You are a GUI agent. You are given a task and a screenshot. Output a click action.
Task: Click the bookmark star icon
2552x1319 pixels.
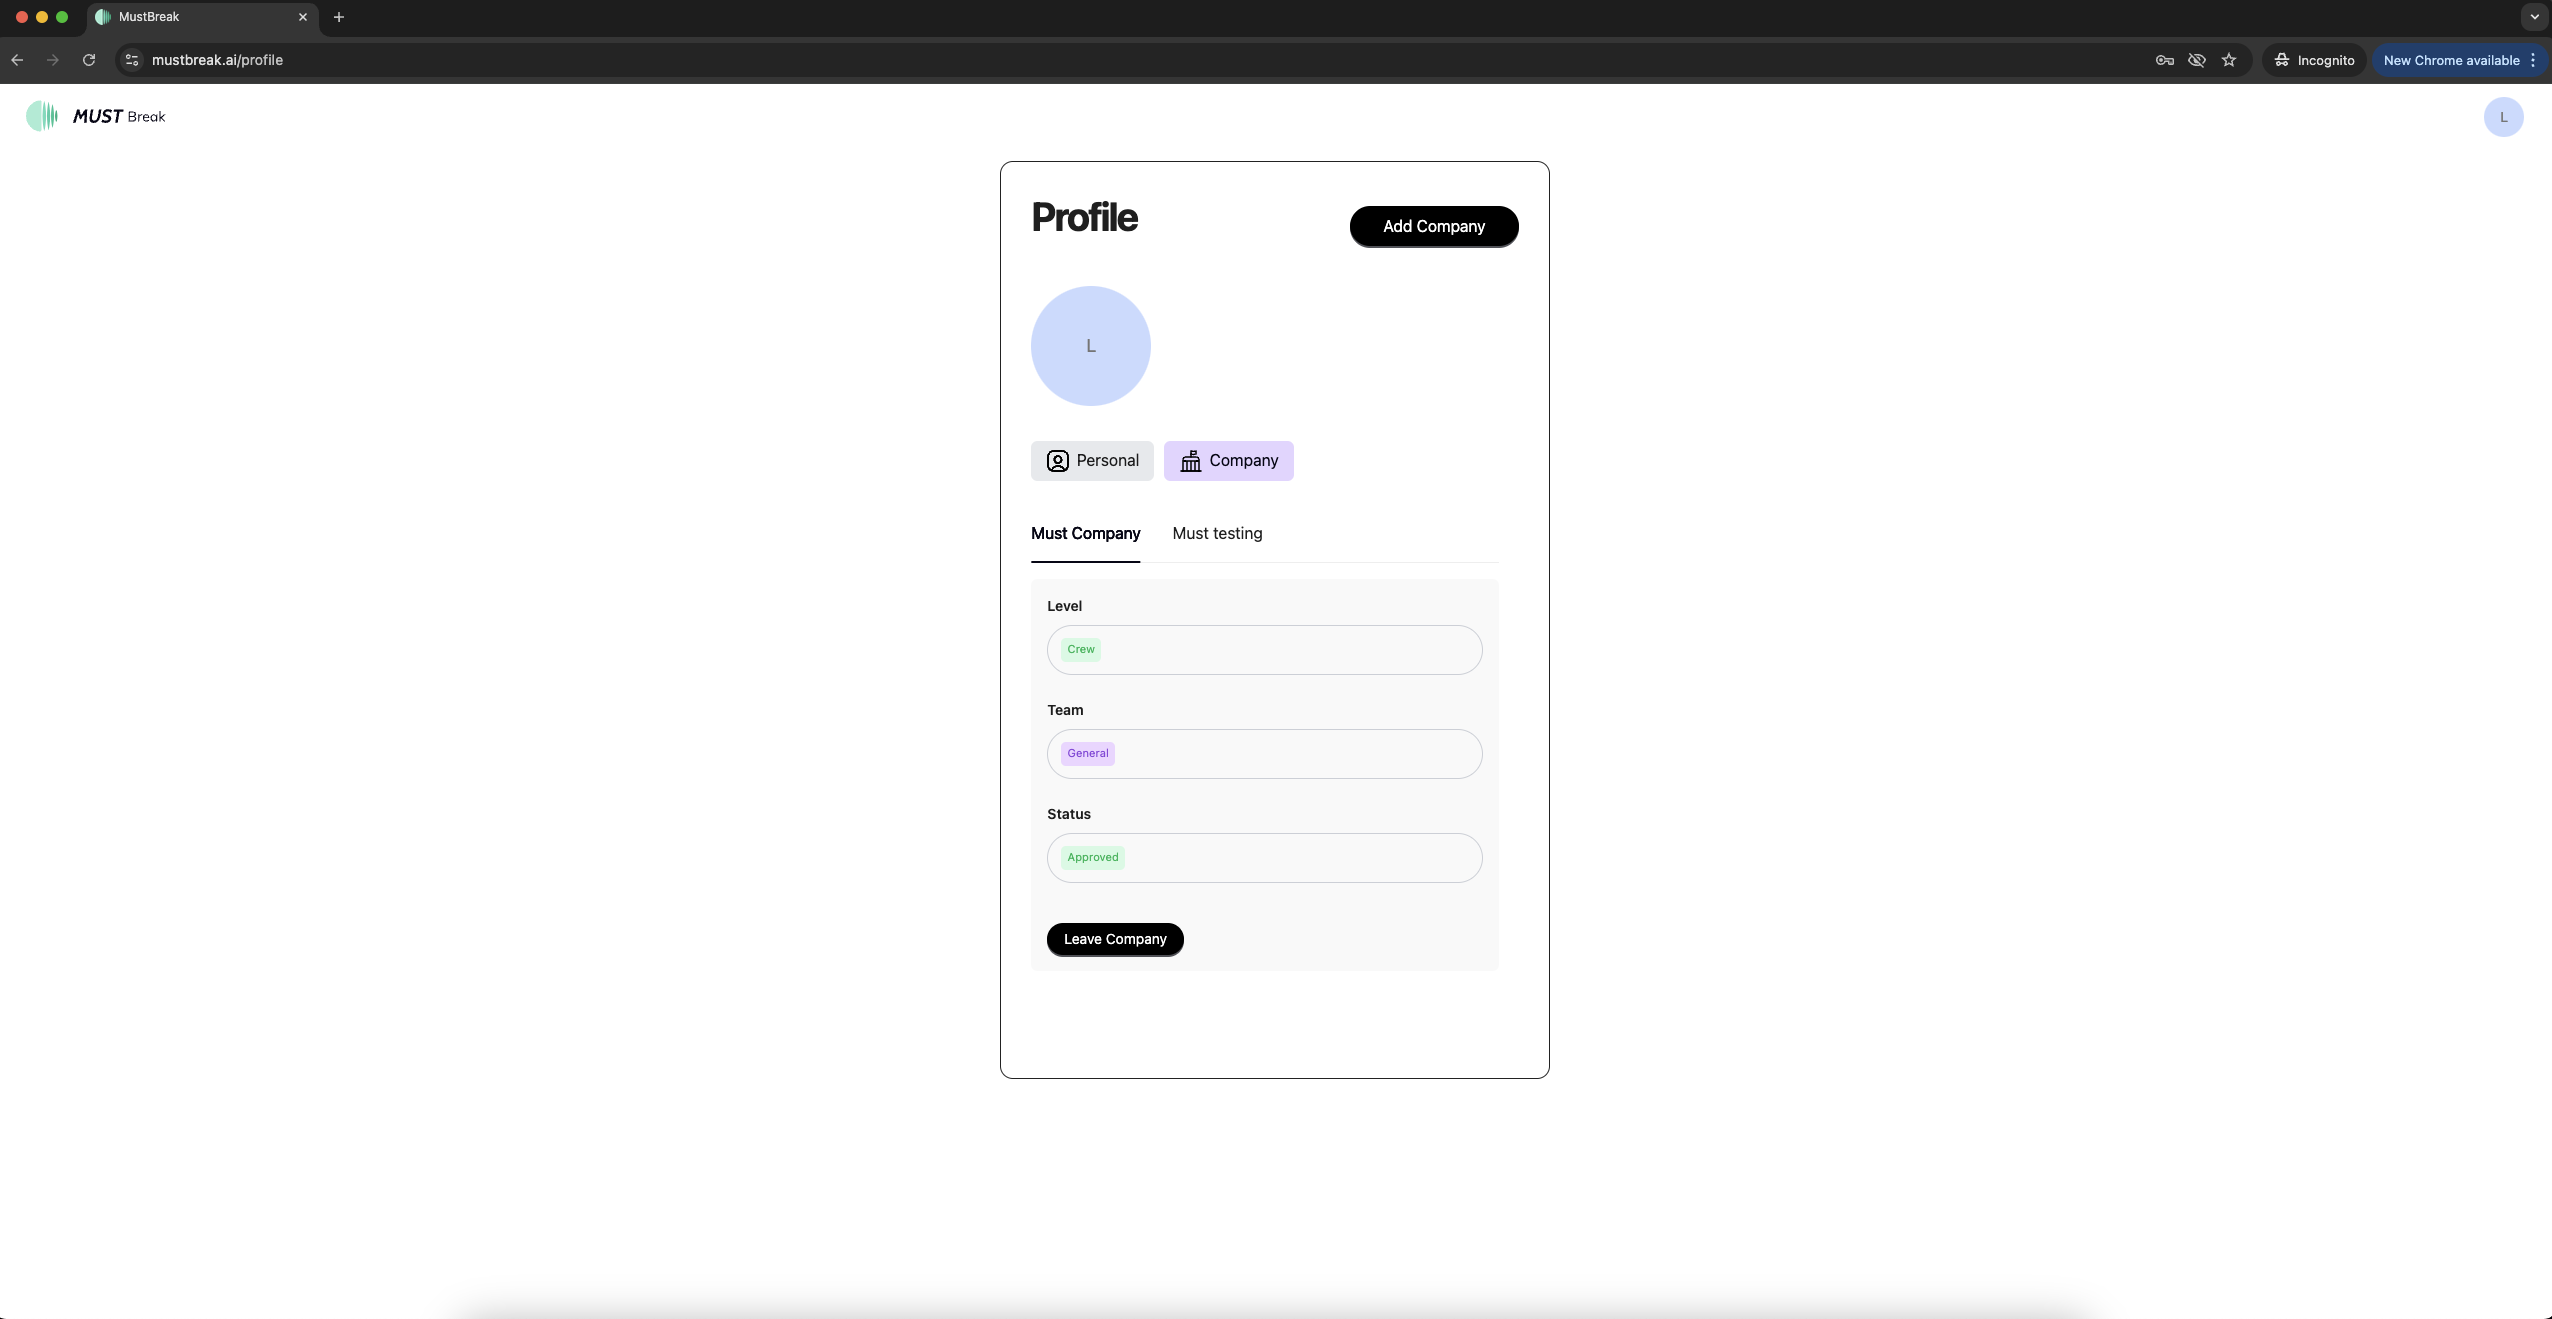[2229, 60]
